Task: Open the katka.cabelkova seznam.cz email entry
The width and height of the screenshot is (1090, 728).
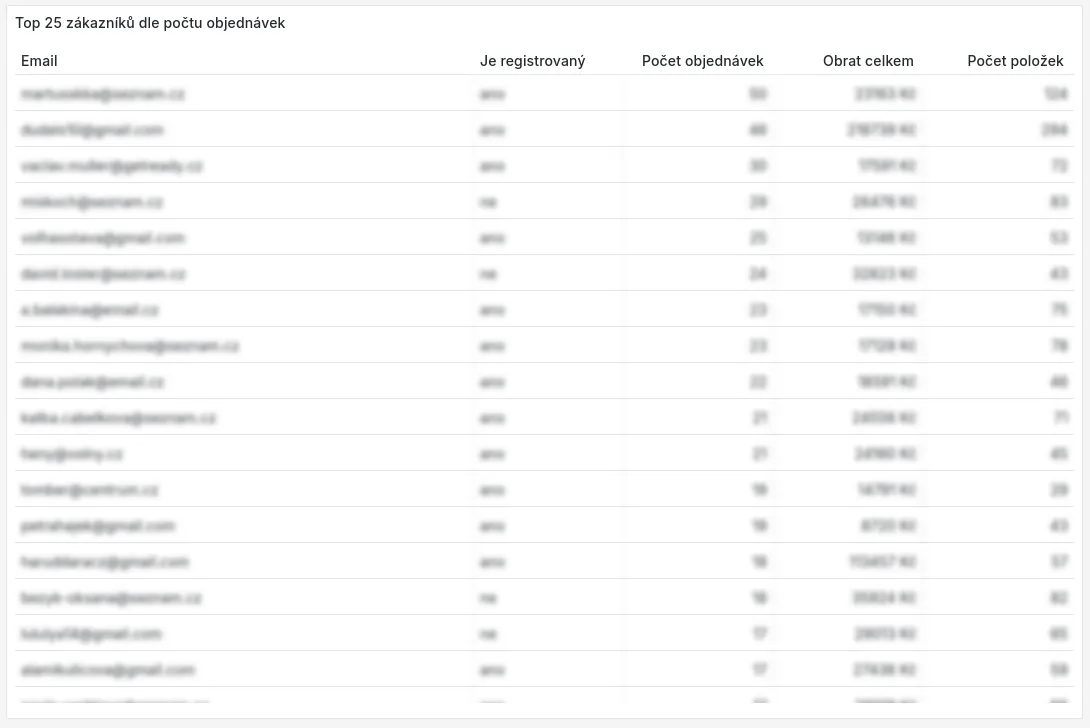Action: click(118, 418)
